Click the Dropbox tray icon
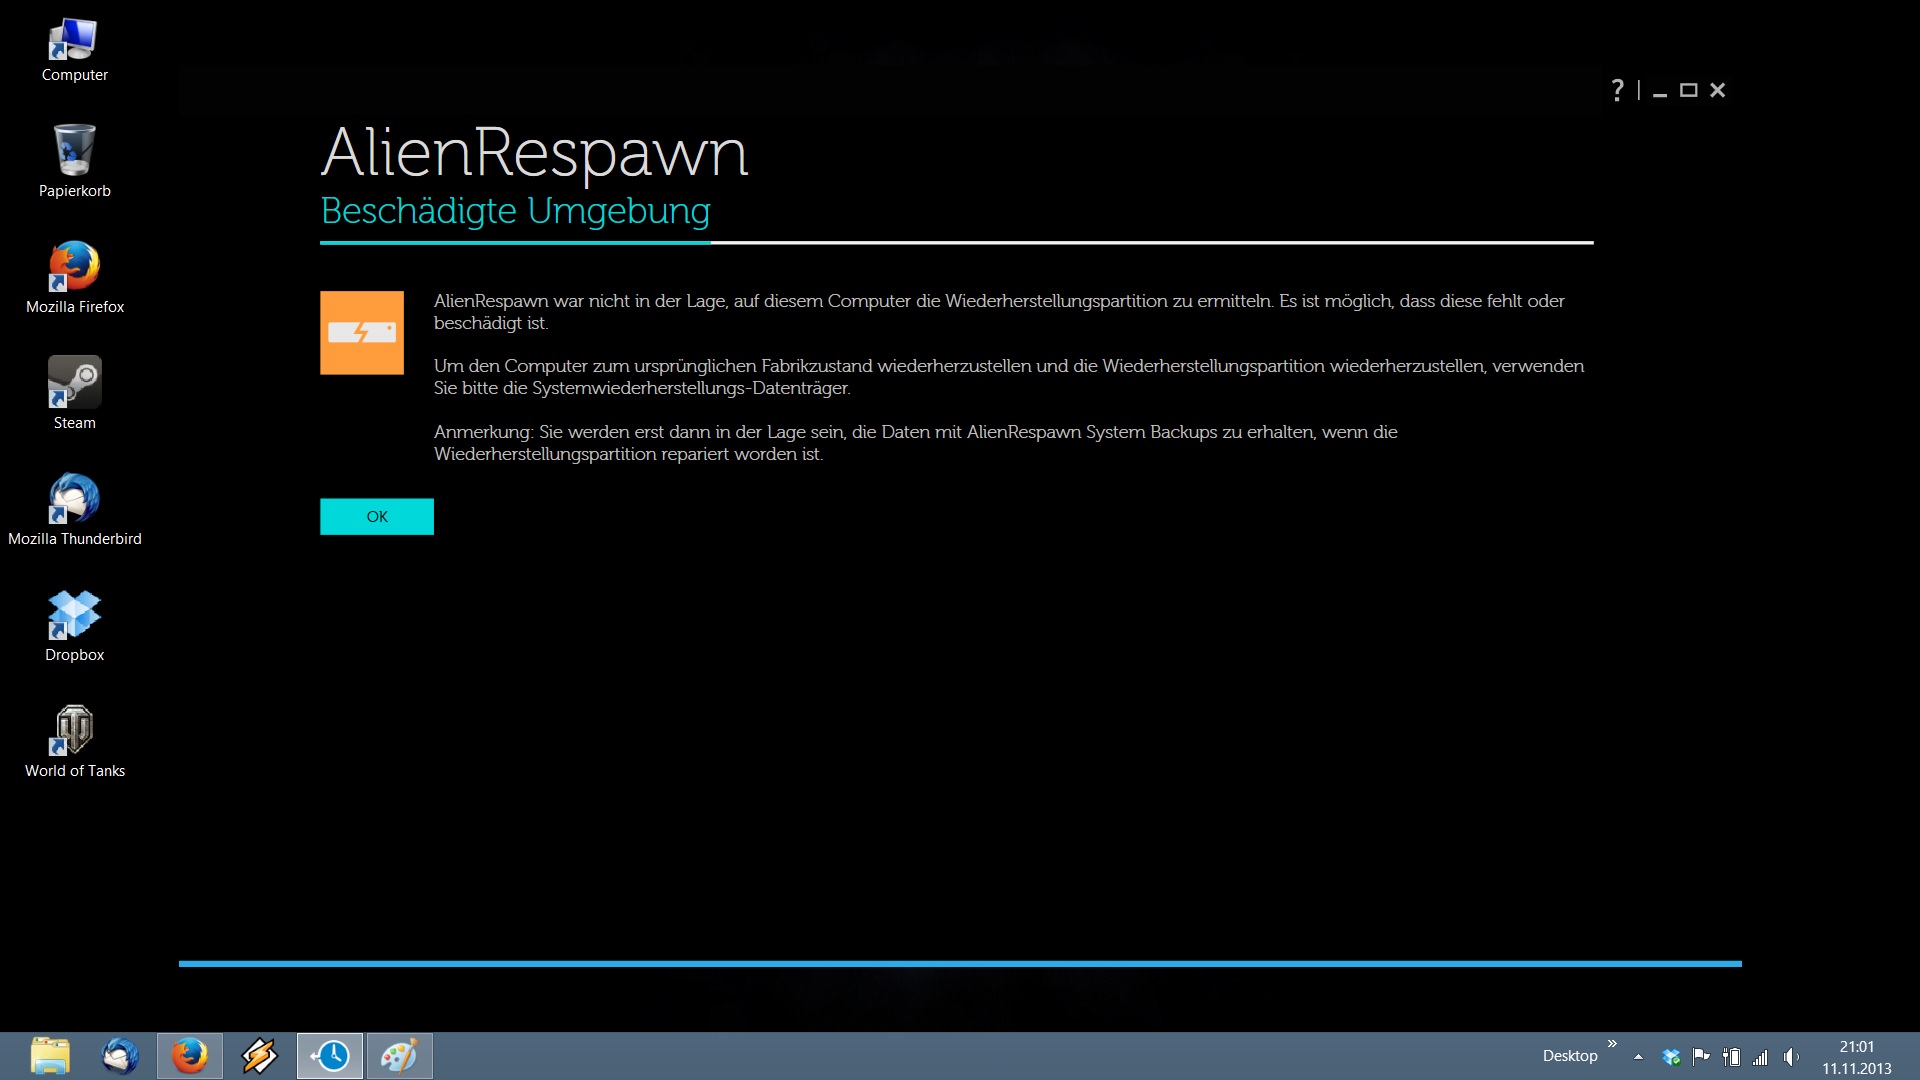 (1671, 1056)
